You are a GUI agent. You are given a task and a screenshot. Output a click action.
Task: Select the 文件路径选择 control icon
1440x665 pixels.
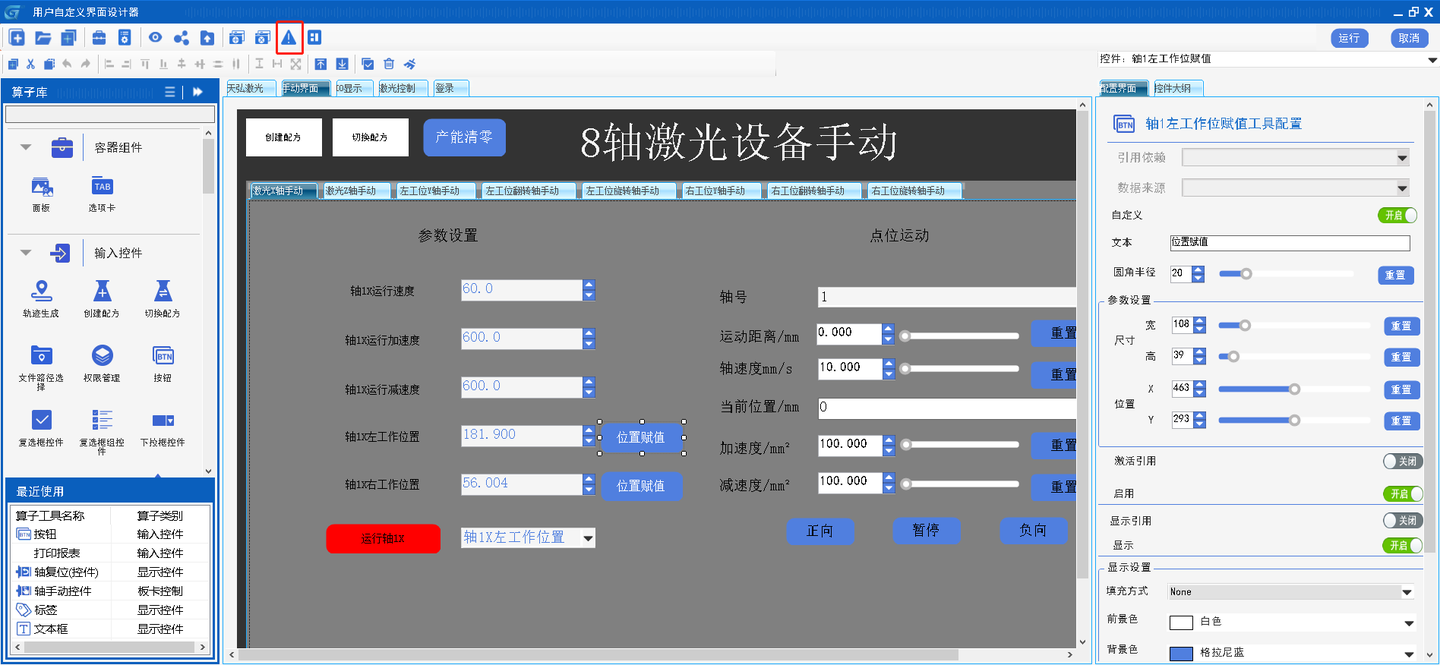tap(42, 366)
